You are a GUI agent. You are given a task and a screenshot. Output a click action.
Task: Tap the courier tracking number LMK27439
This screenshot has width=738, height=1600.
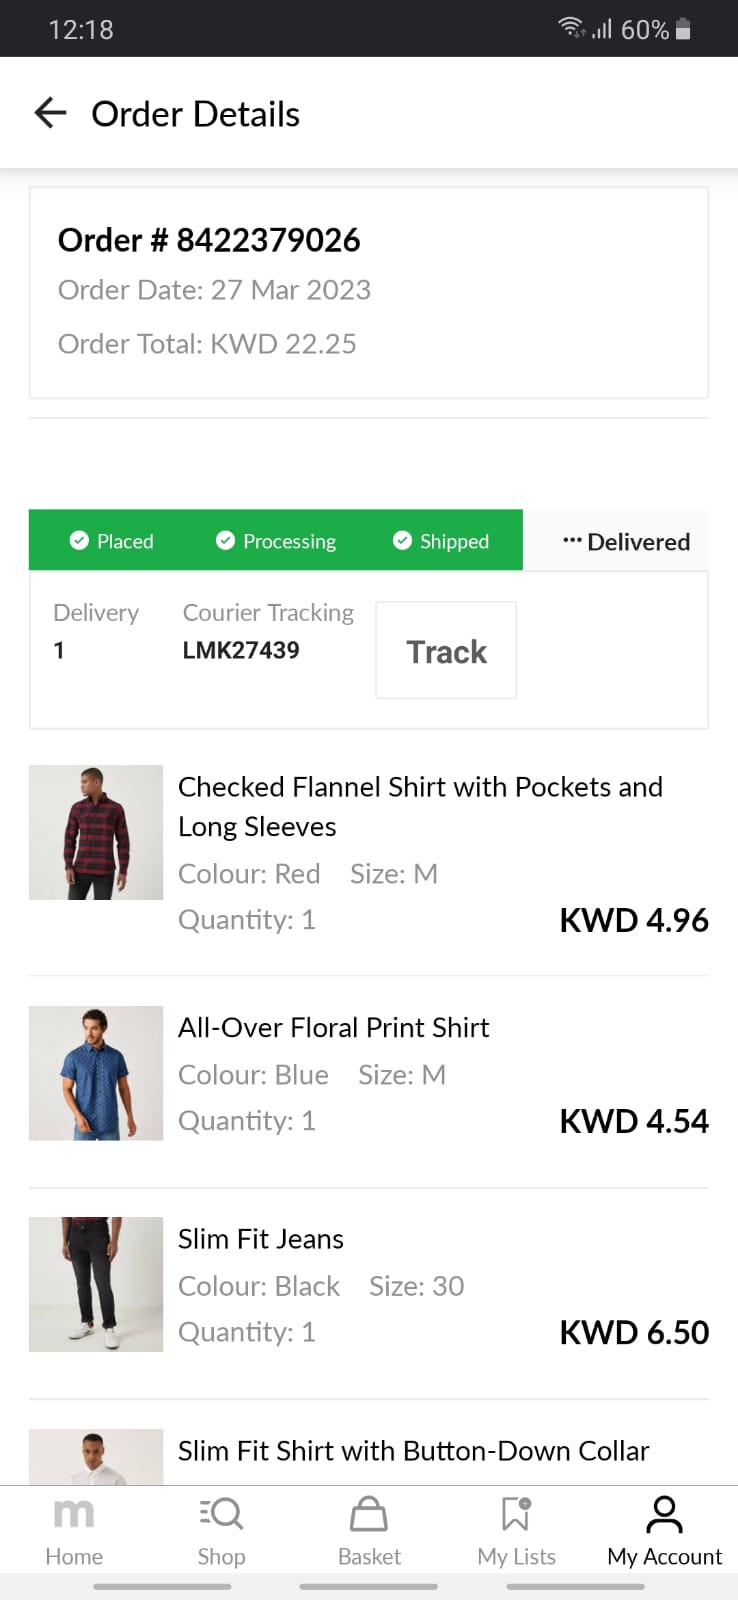(x=241, y=650)
